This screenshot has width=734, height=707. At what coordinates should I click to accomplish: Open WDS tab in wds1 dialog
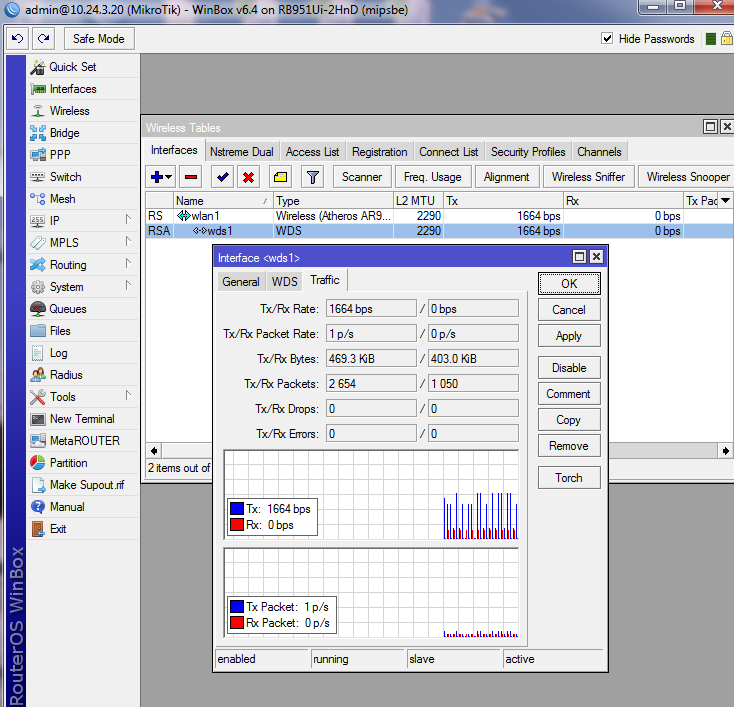[x=285, y=282]
